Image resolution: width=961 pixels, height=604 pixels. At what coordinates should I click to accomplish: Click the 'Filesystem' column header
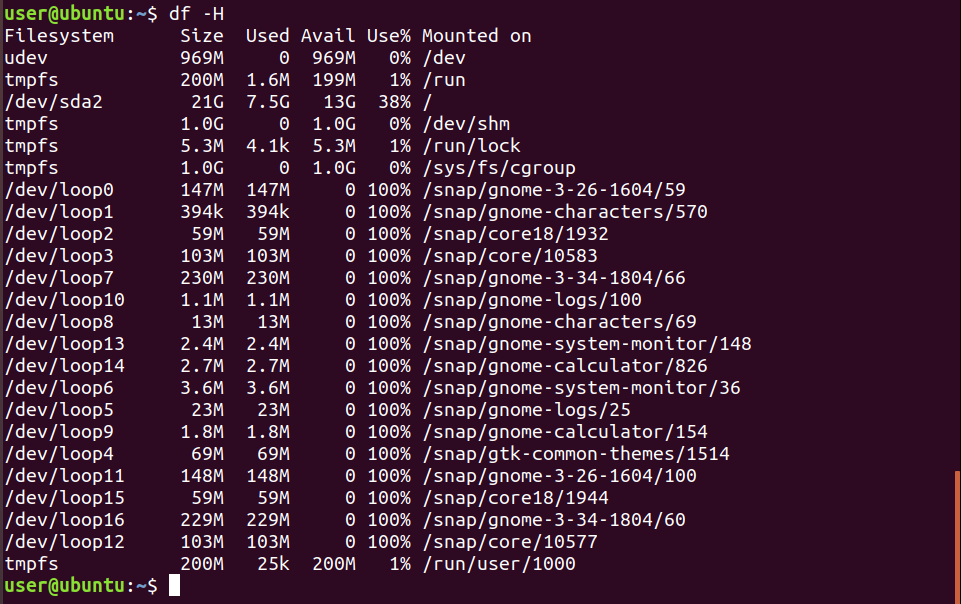point(59,36)
